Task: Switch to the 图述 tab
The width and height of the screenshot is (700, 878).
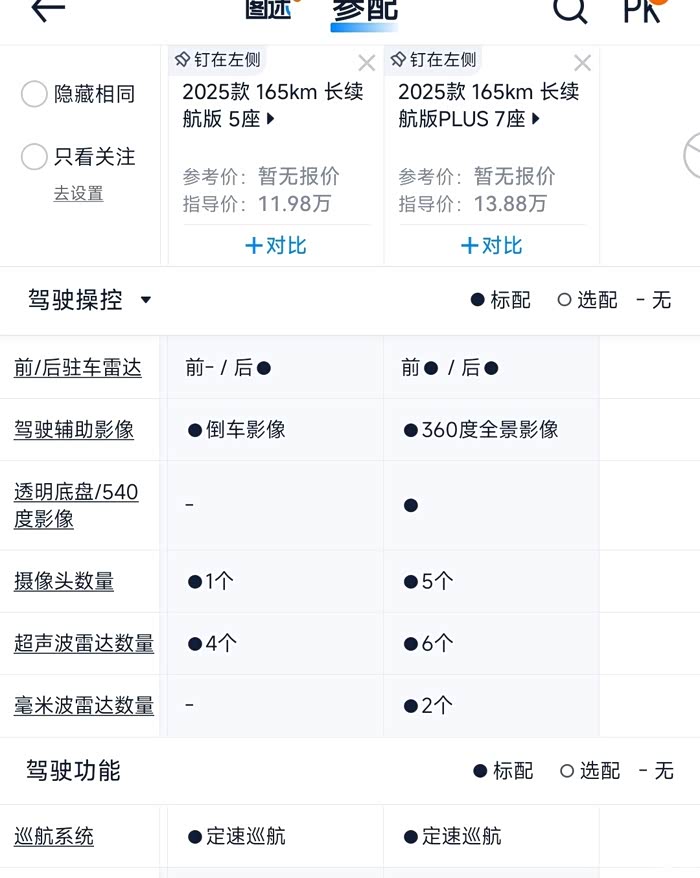Action: point(268,10)
